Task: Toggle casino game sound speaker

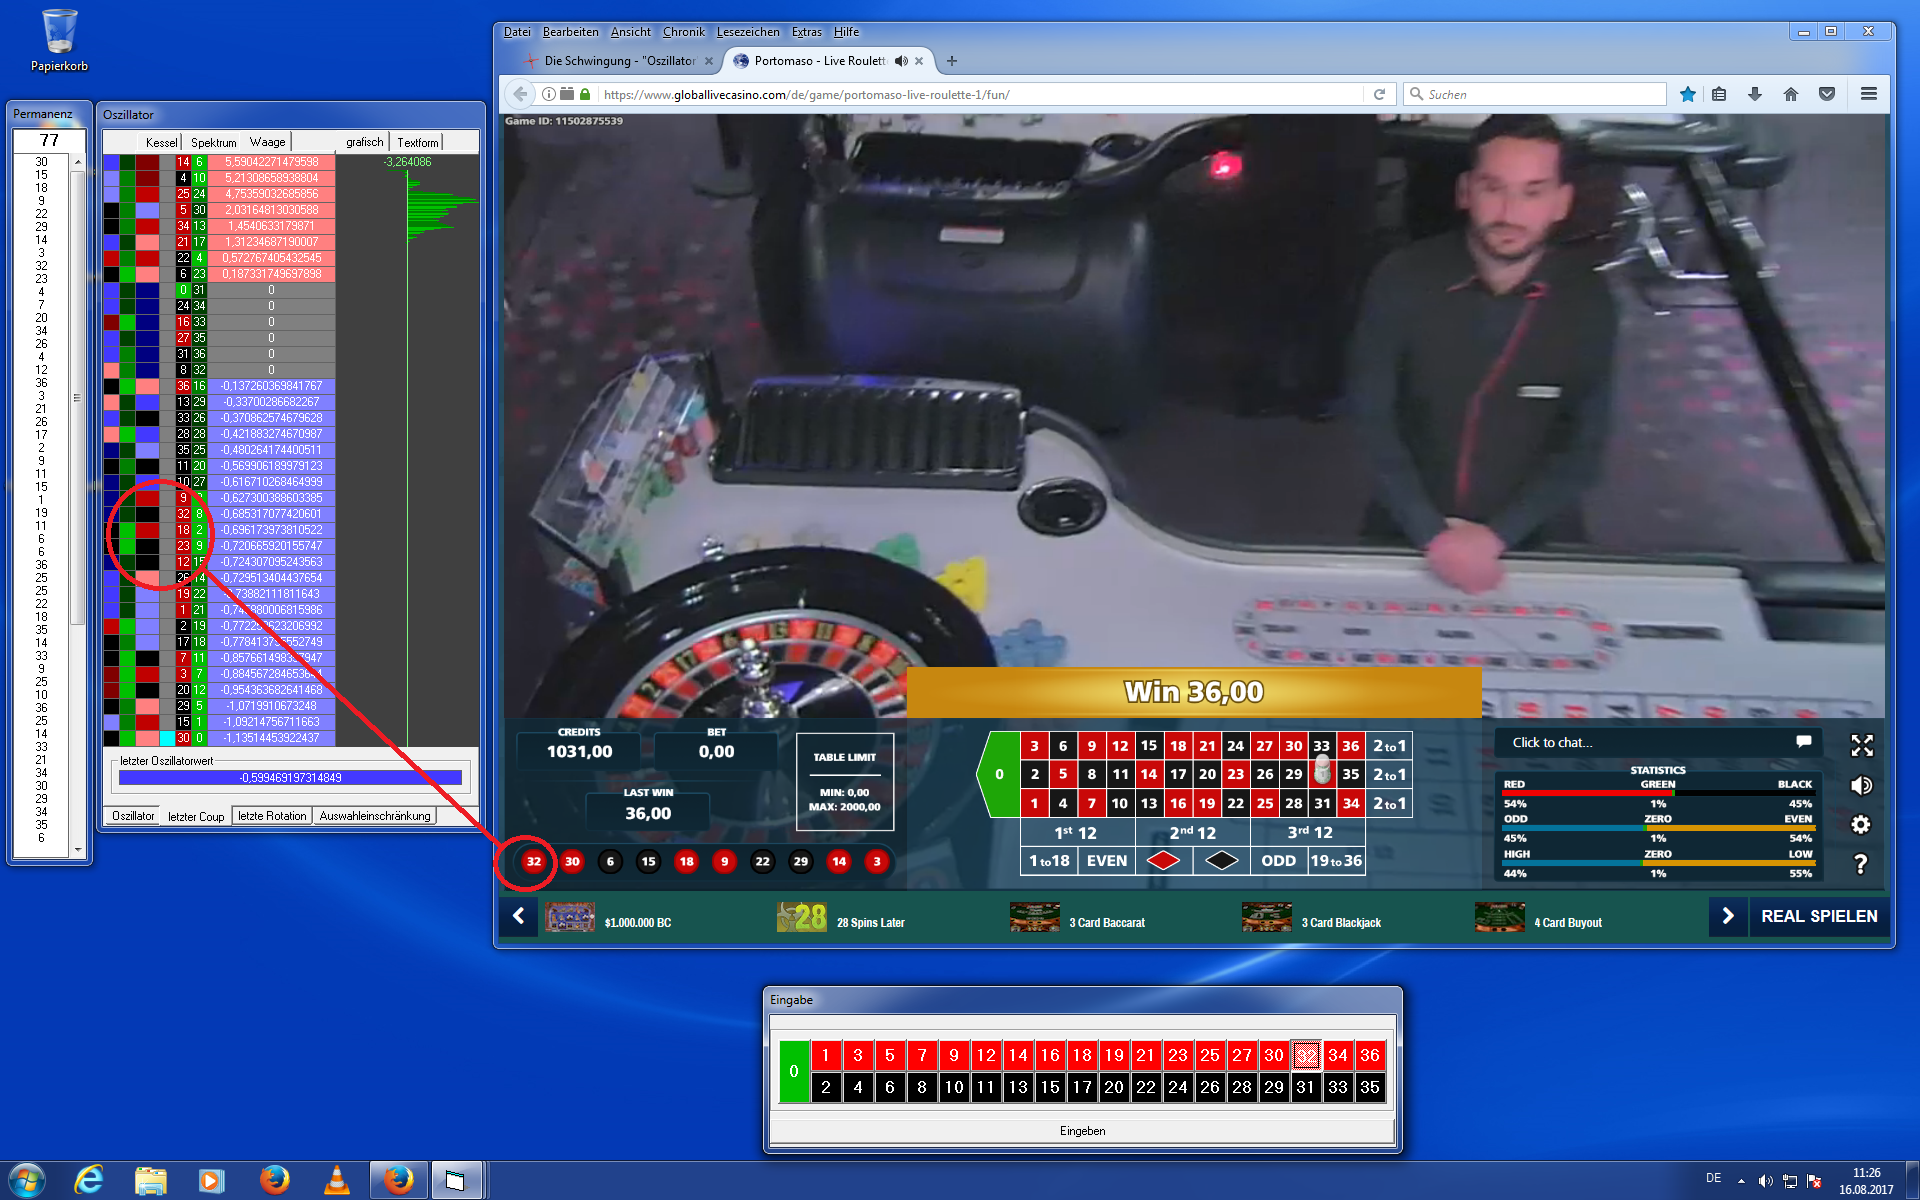Action: [x=1861, y=785]
